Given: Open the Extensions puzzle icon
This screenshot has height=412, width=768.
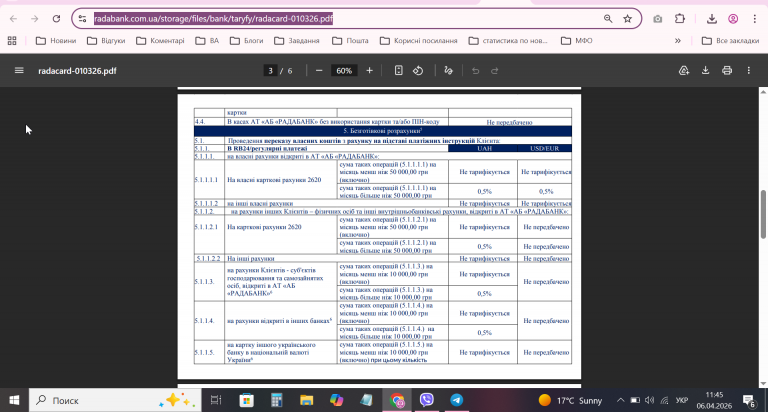Looking at the screenshot, I should [680, 19].
